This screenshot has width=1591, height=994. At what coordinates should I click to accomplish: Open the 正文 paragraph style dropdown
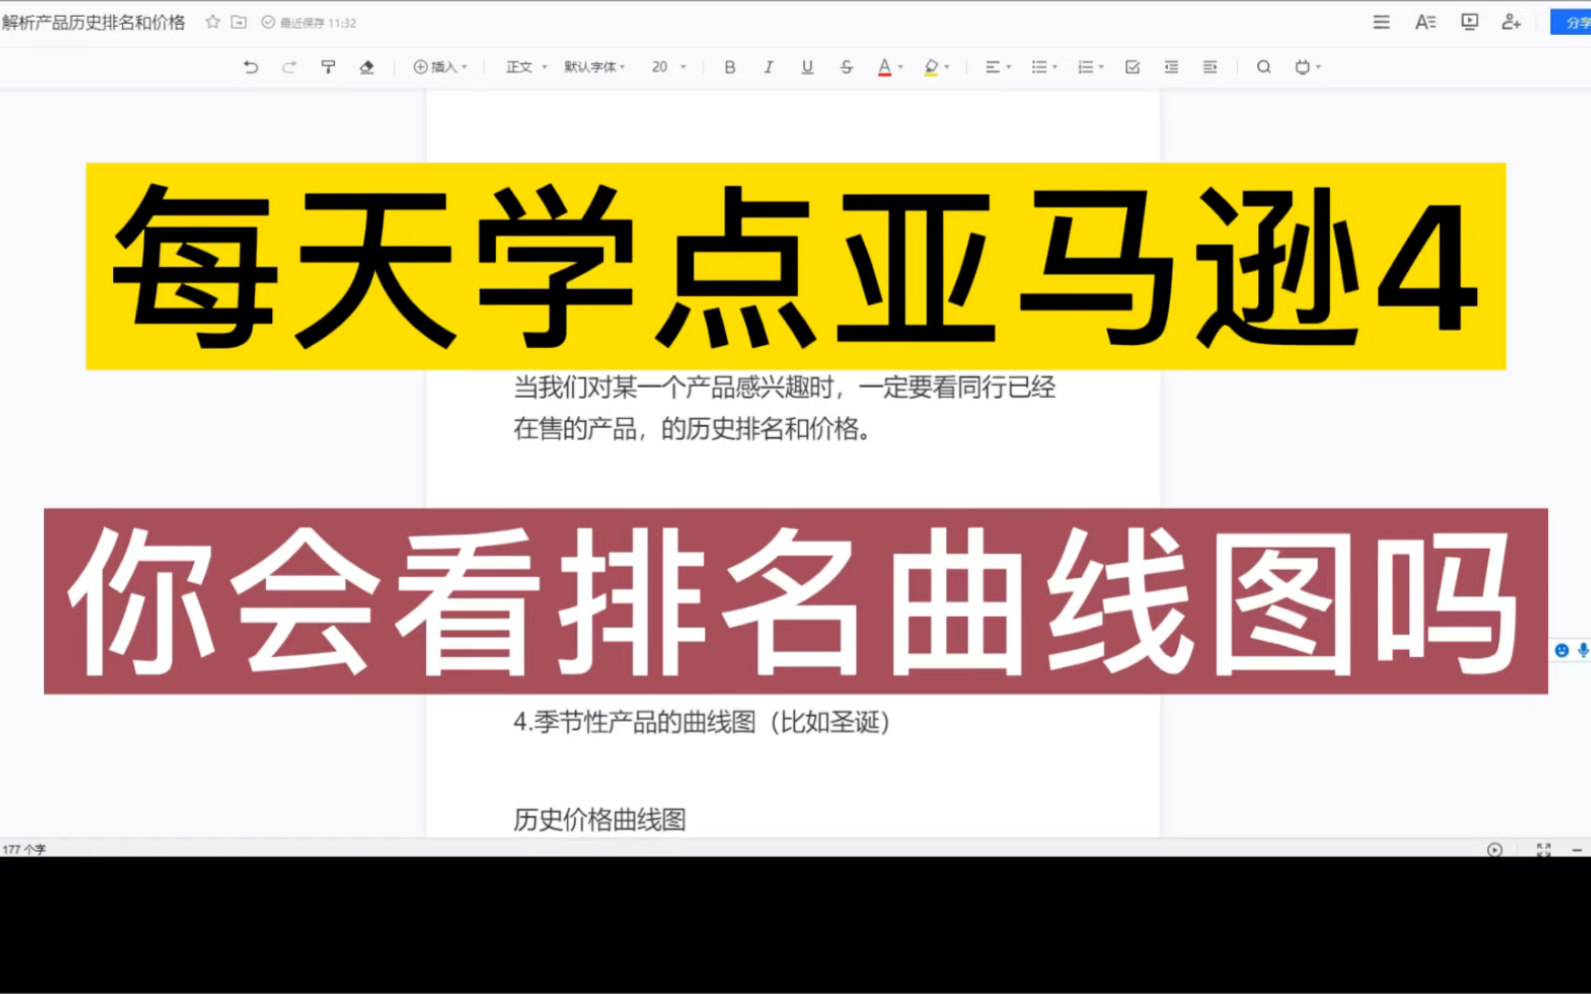[x=526, y=67]
